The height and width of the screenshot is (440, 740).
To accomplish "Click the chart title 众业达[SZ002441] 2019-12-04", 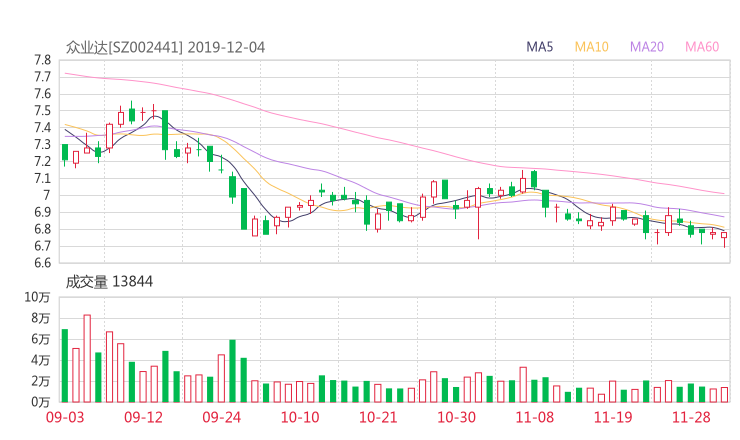I will (x=165, y=48).
